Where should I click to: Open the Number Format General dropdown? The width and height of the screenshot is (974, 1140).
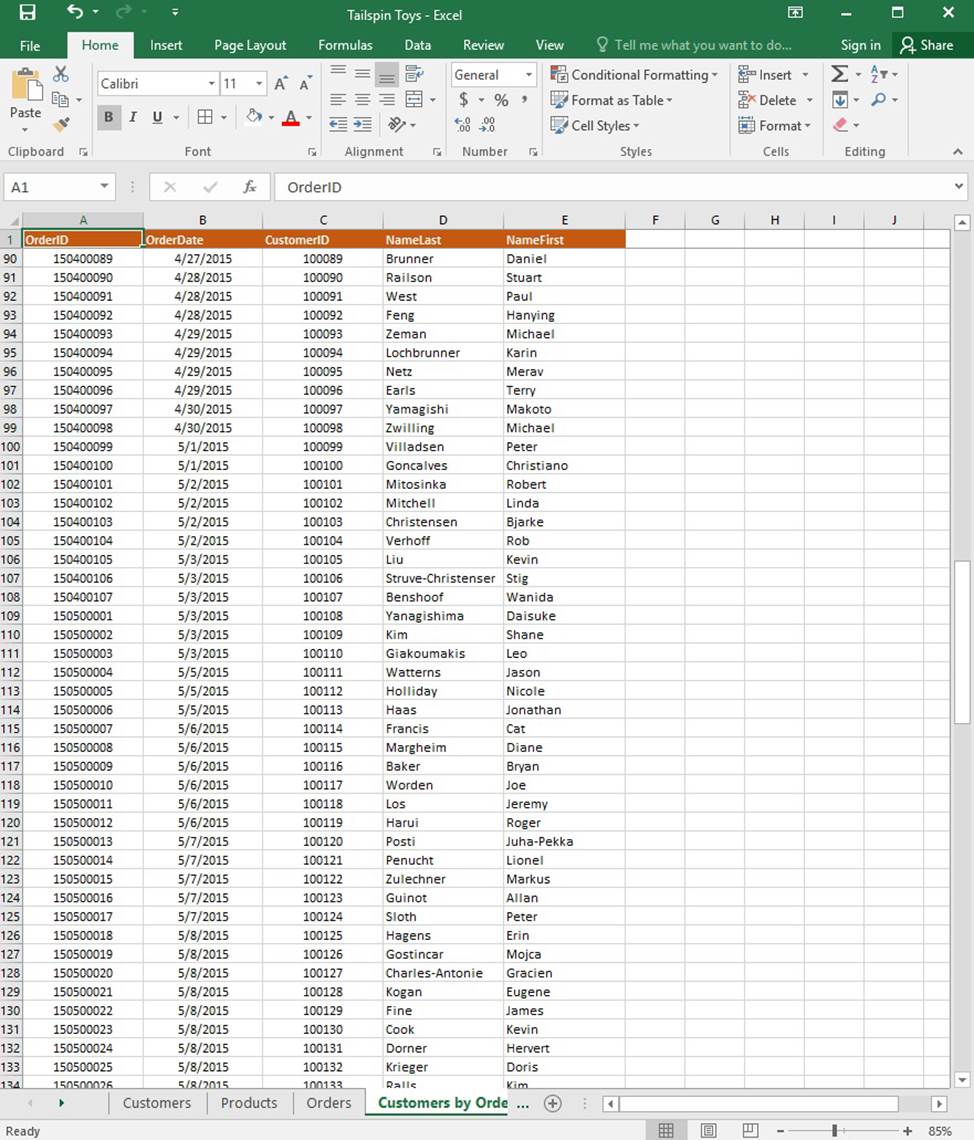(527, 75)
